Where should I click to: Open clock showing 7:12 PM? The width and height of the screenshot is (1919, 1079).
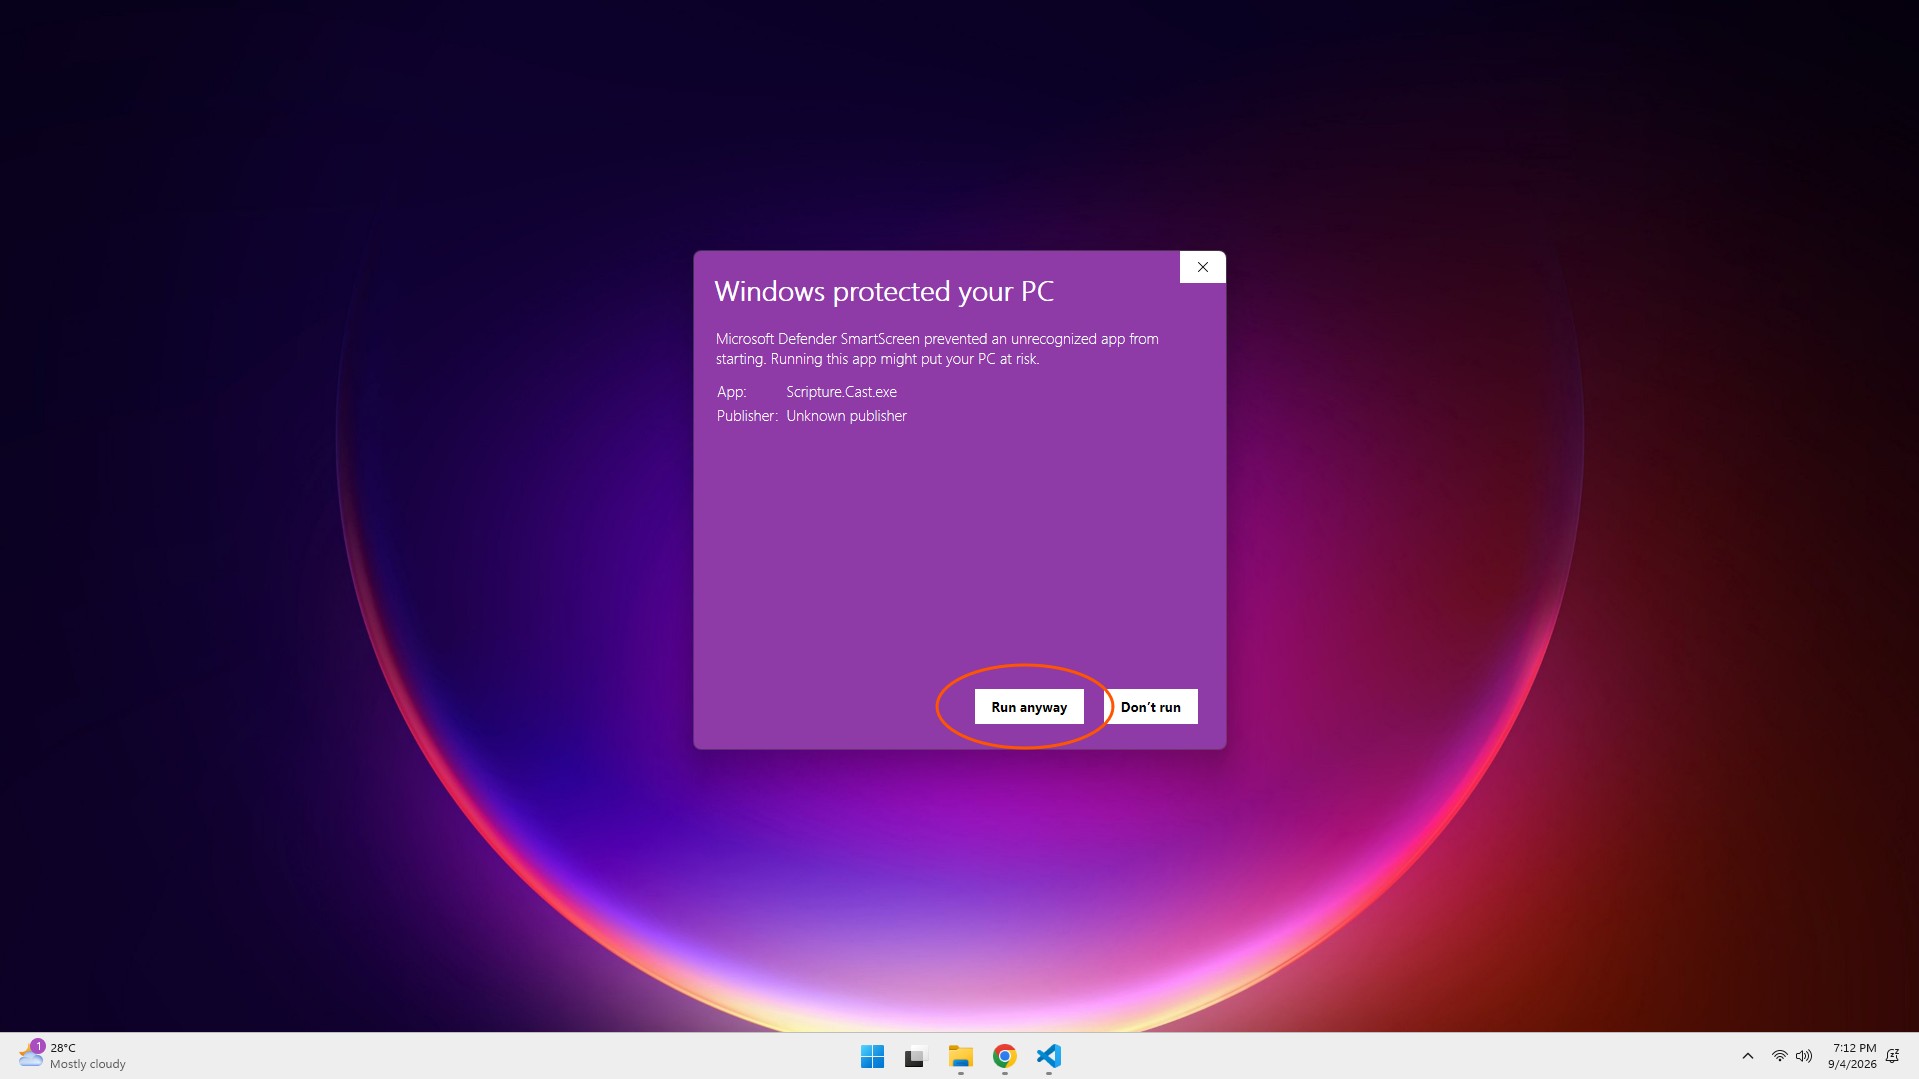click(1853, 1056)
